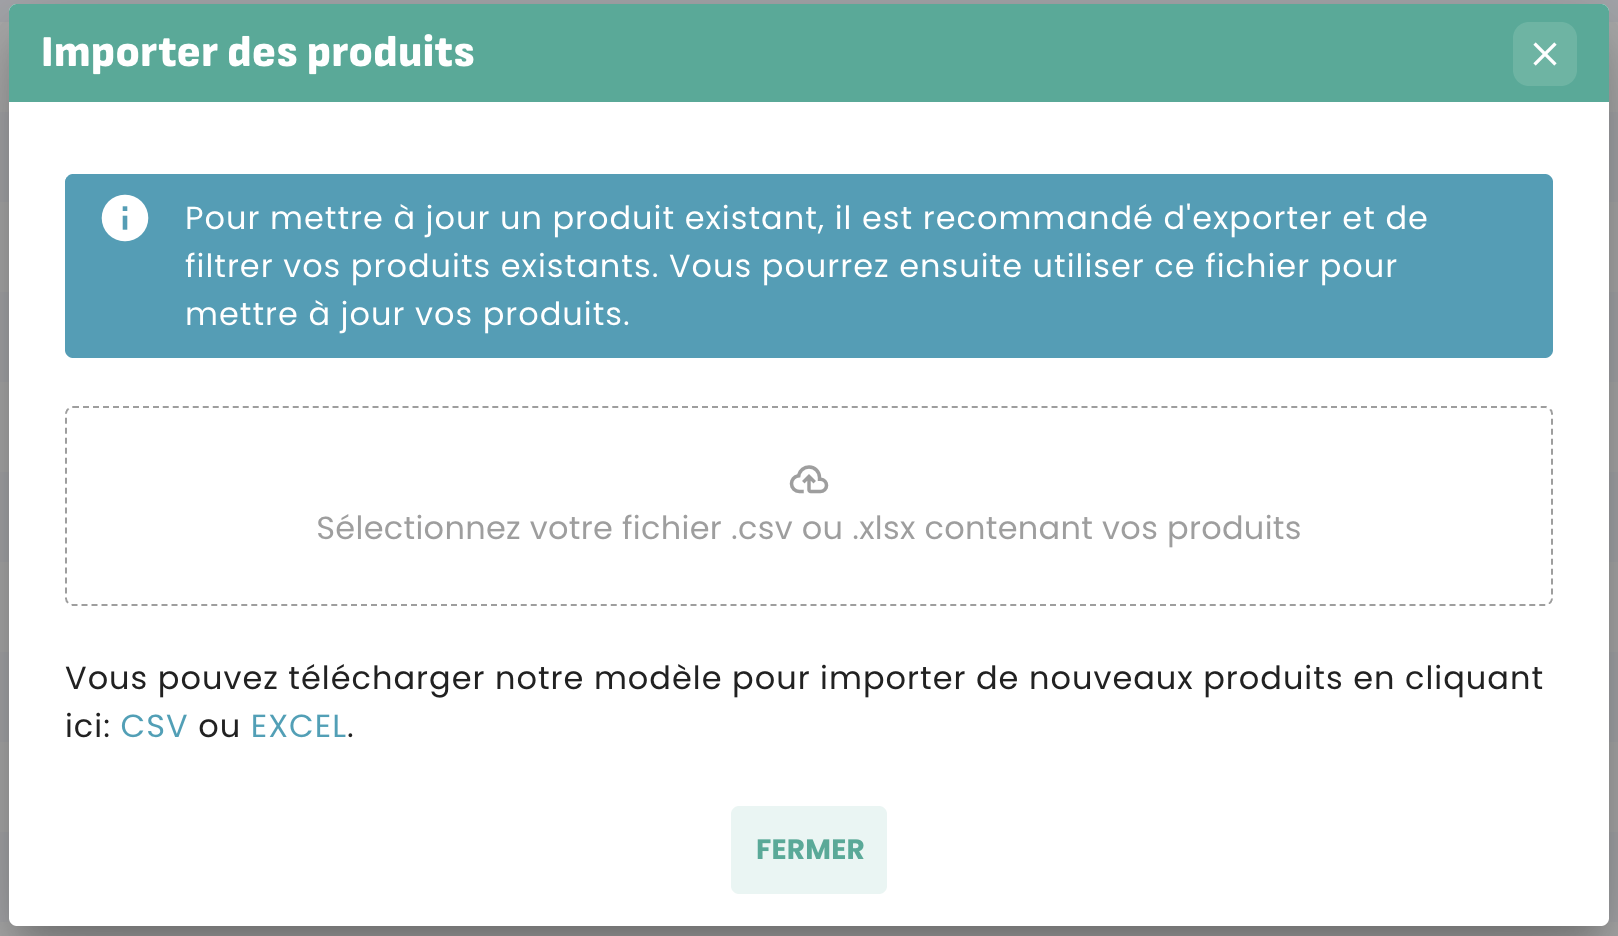Click the 'ici:' text before the CSV link
The height and width of the screenshot is (936, 1618).
pyautogui.click(x=87, y=726)
